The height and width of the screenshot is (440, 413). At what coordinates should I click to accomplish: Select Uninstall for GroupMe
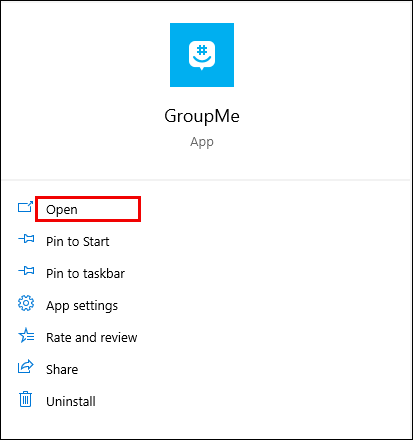tap(71, 401)
